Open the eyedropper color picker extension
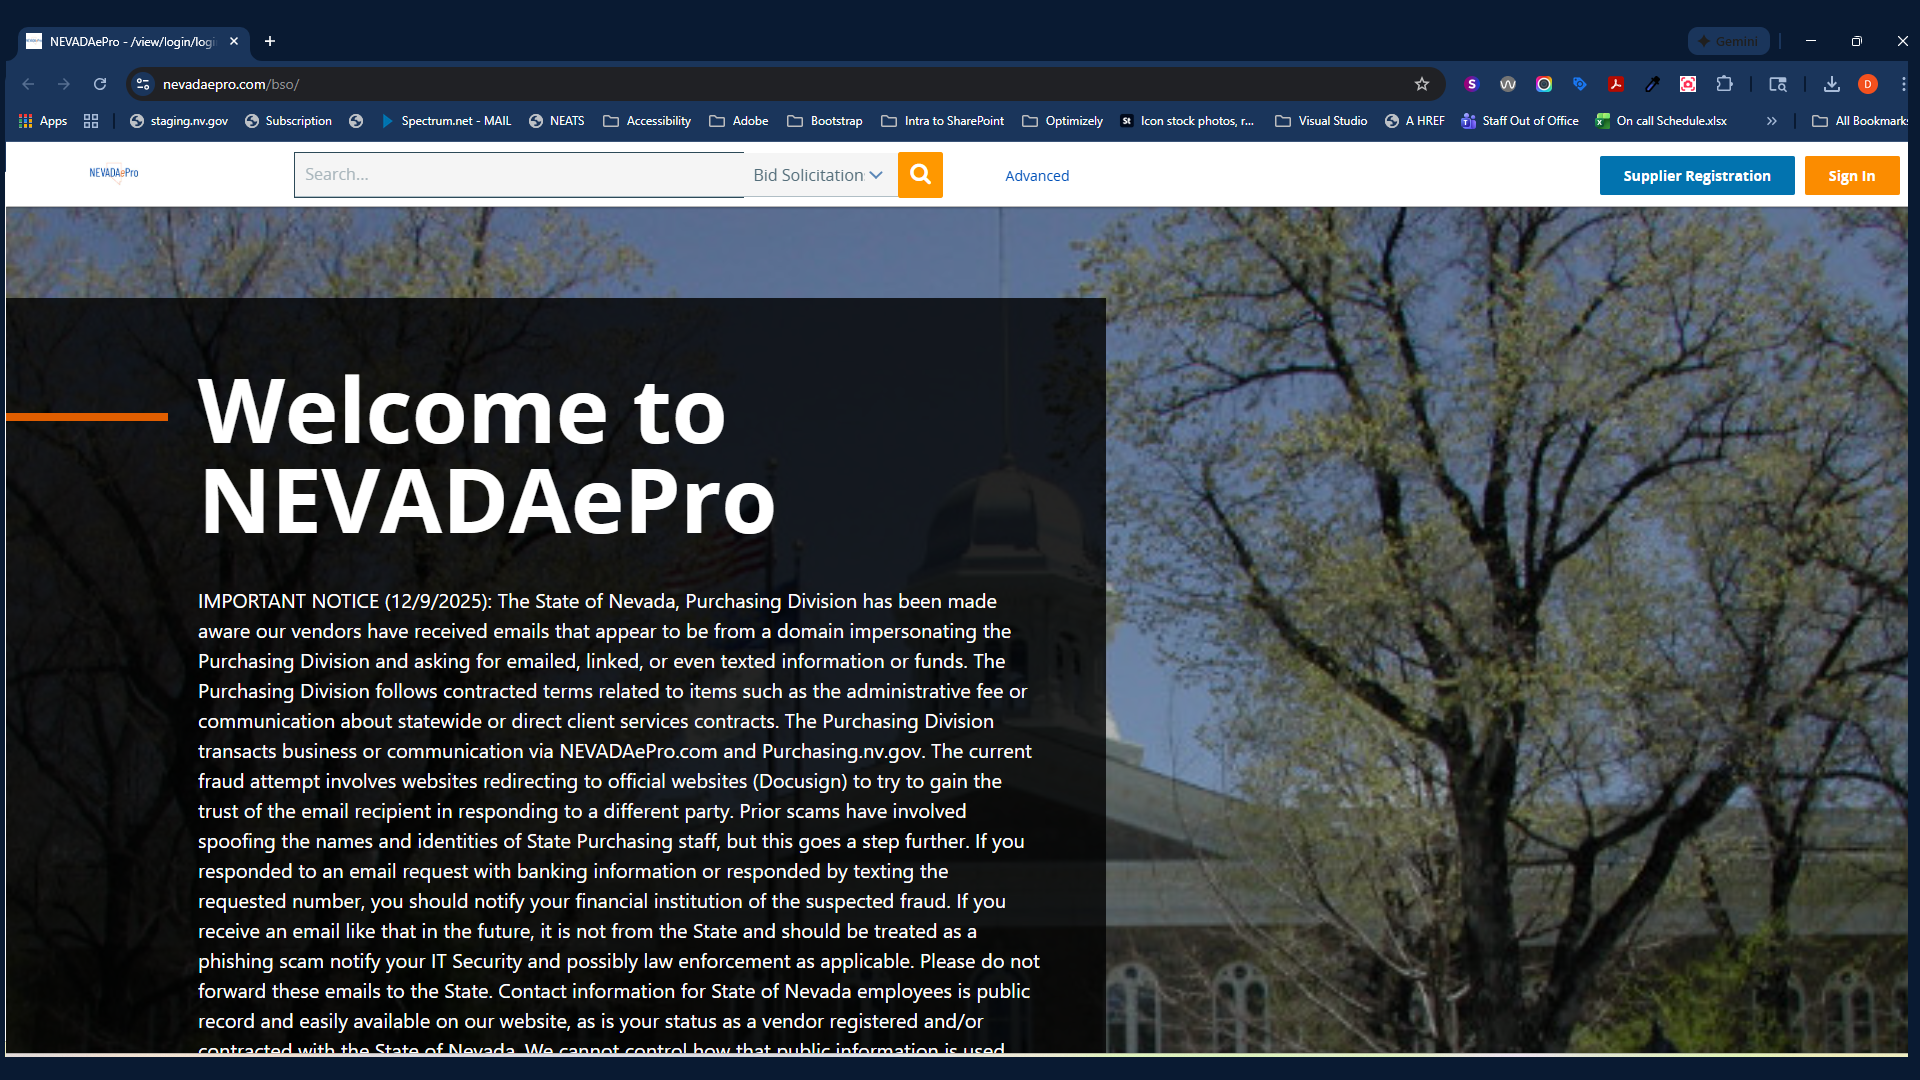The width and height of the screenshot is (1920, 1080). (1652, 84)
